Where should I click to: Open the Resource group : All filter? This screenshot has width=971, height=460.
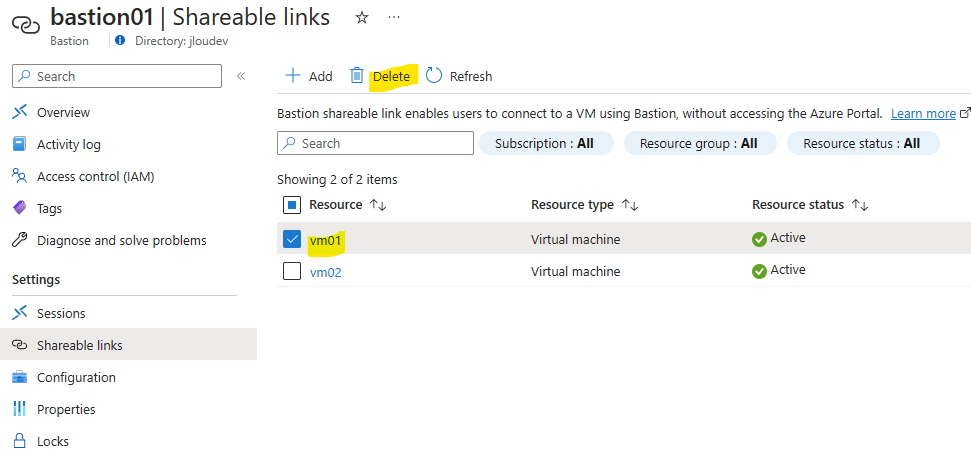pos(700,144)
